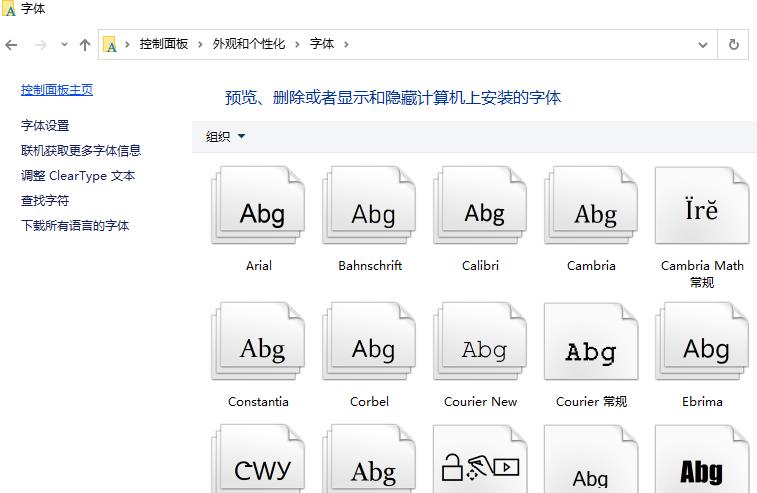Expand chevron after 控制面板 in breadcrumb
This screenshot has height=493, width=757.
[200, 44]
